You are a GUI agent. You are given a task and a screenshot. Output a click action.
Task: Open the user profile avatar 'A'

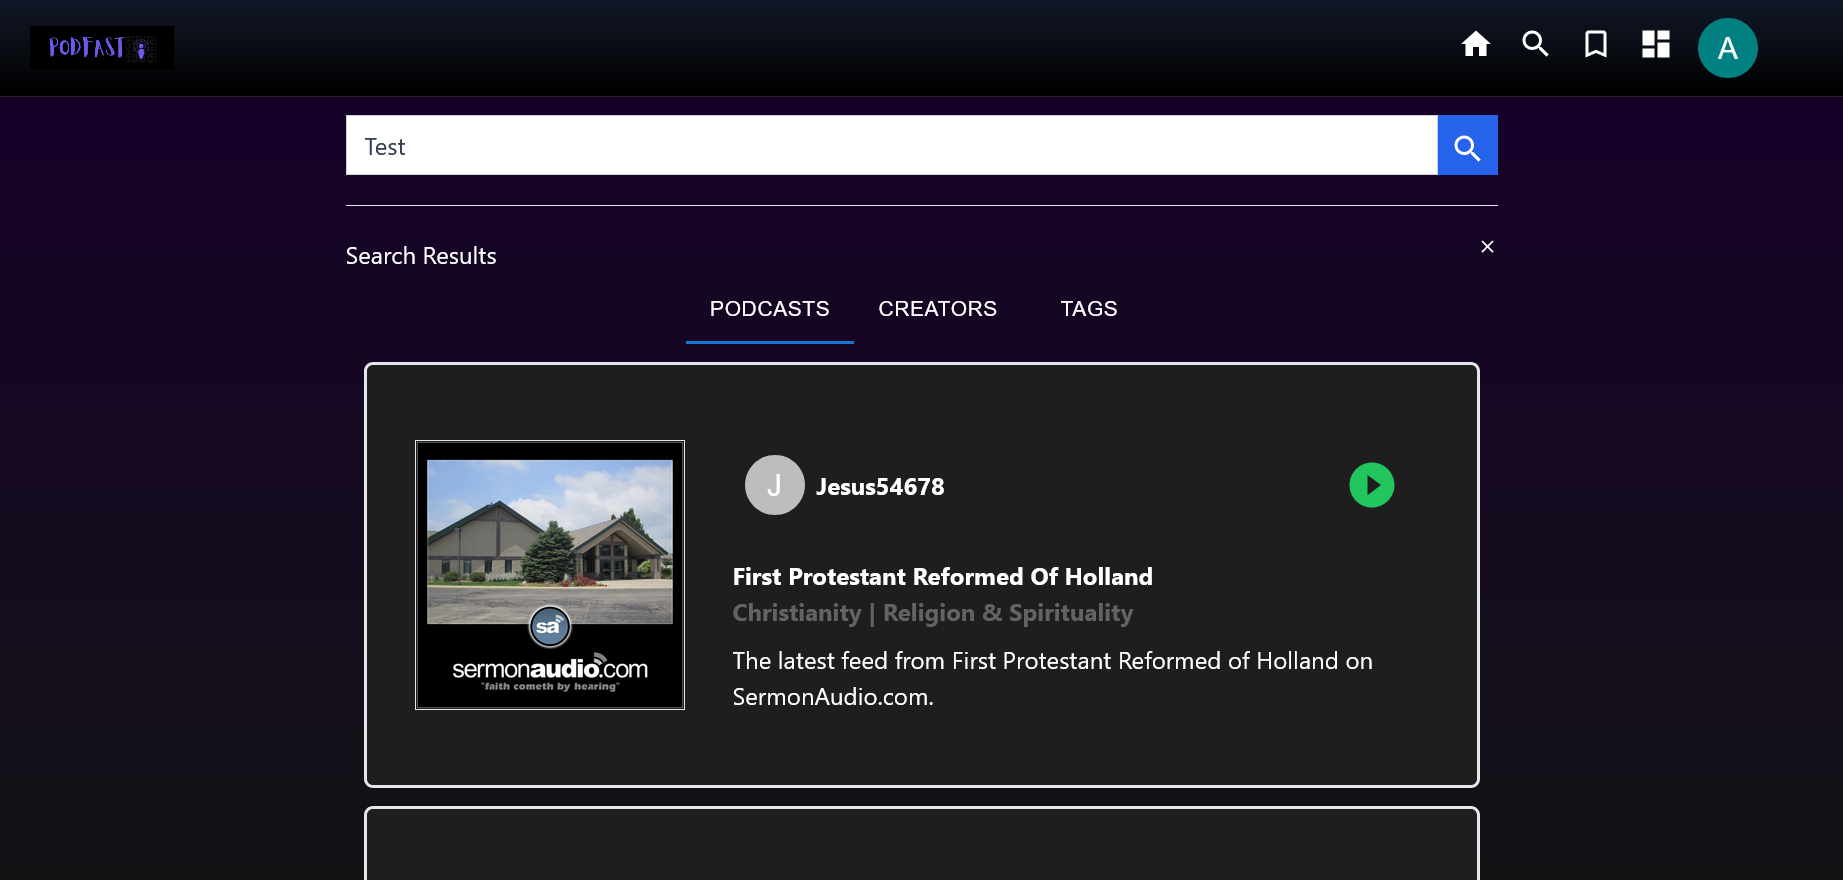coord(1727,48)
